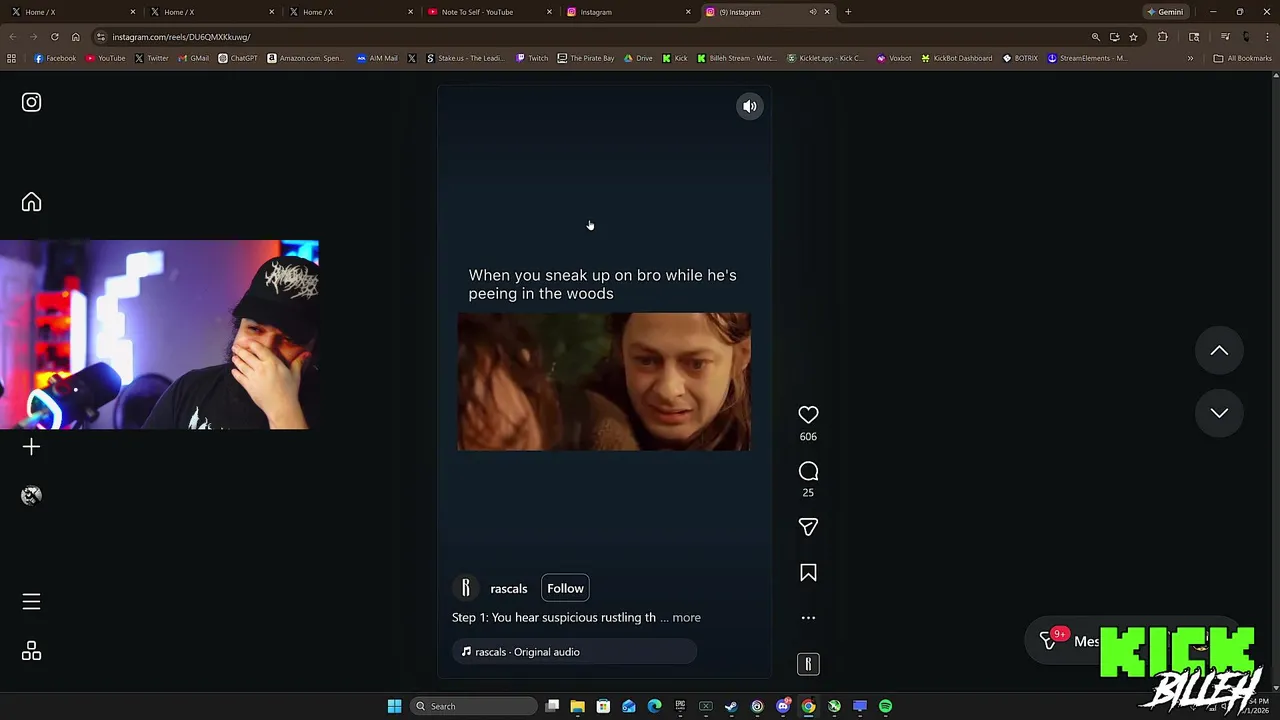Click the rascals profile picture
The height and width of the screenshot is (720, 1280).
465,588
